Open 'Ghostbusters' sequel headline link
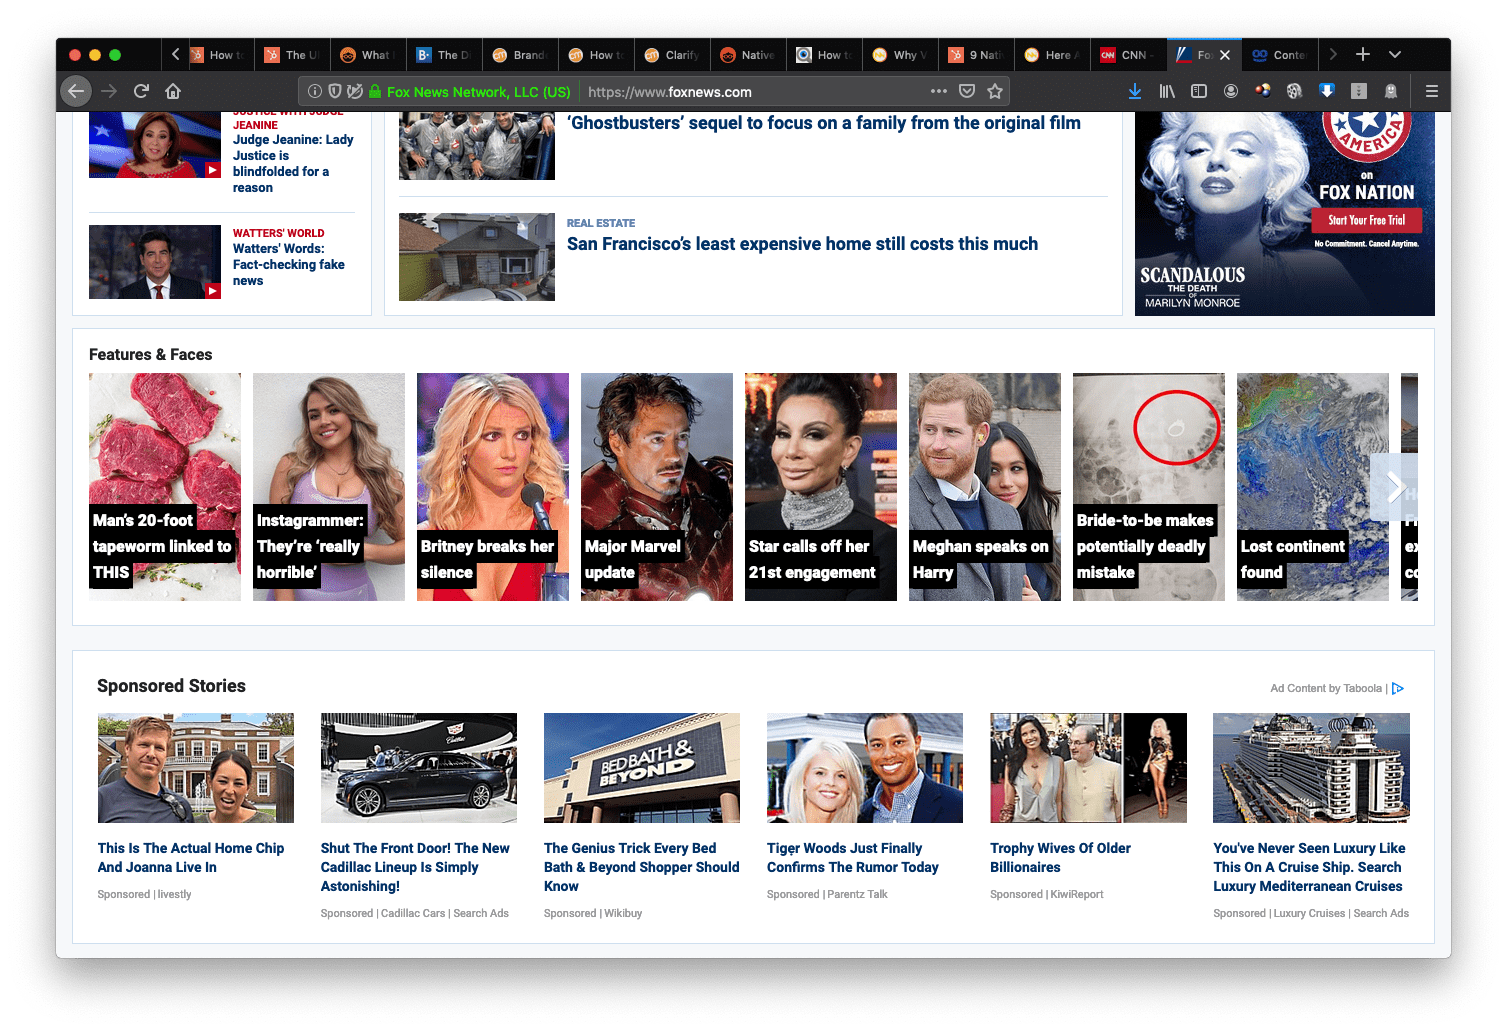The width and height of the screenshot is (1507, 1032). [825, 123]
